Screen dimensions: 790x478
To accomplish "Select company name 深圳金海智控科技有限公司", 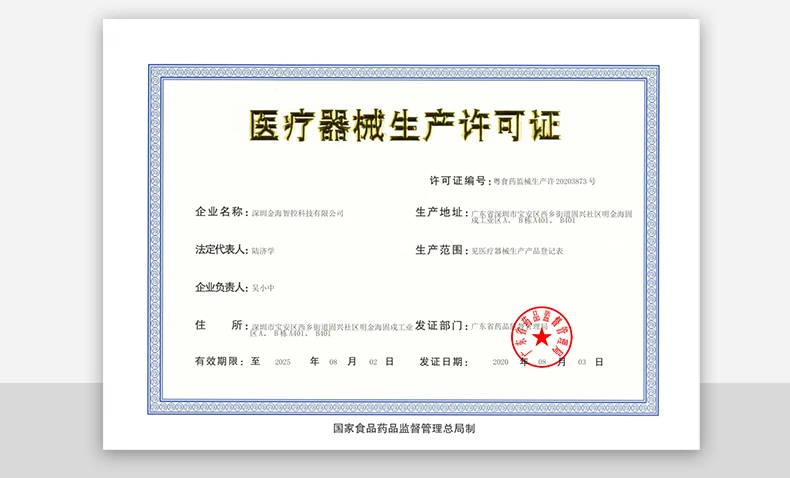I will 298,214.
